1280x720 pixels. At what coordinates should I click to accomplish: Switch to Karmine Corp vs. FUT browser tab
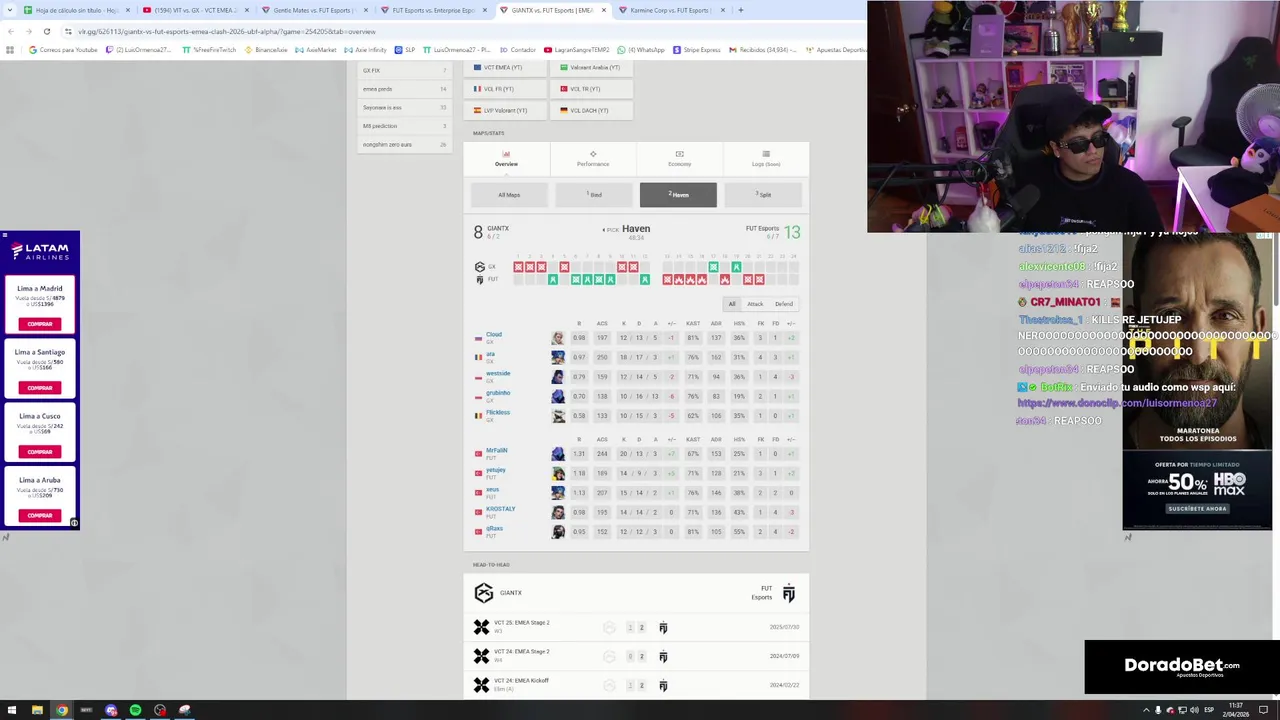(x=670, y=10)
